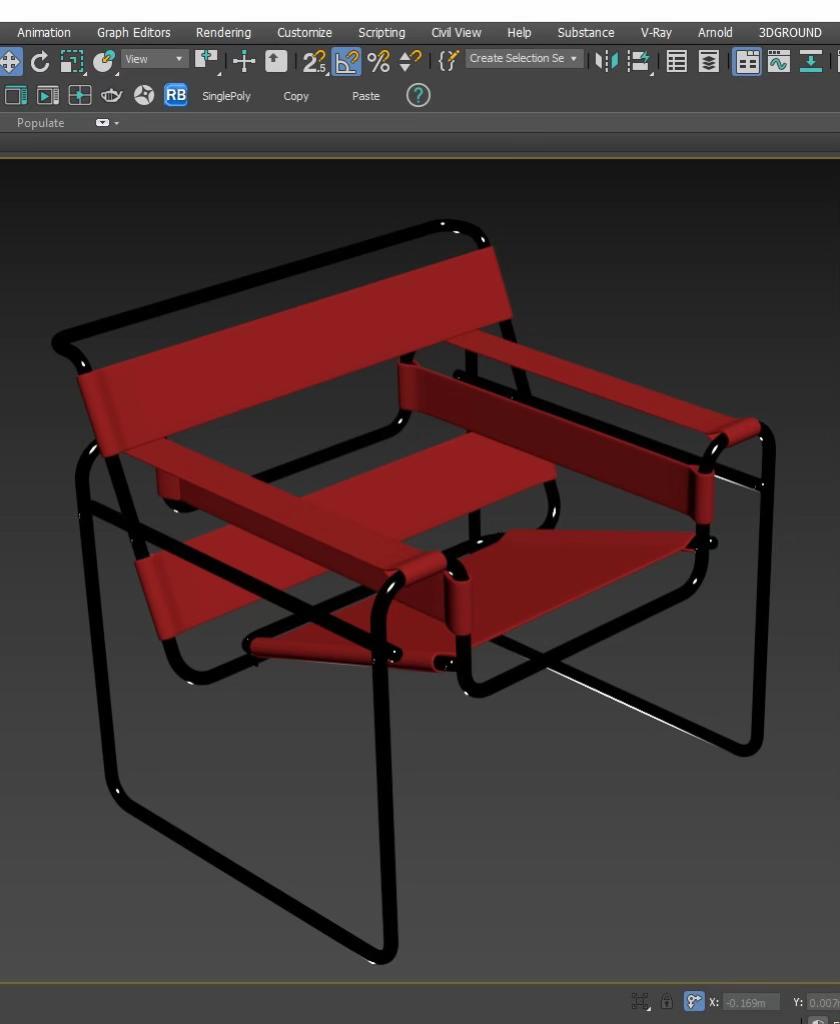Viewport: 840px width, 1024px height.
Task: Click the teapot render icon
Action: pyautogui.click(x=112, y=96)
